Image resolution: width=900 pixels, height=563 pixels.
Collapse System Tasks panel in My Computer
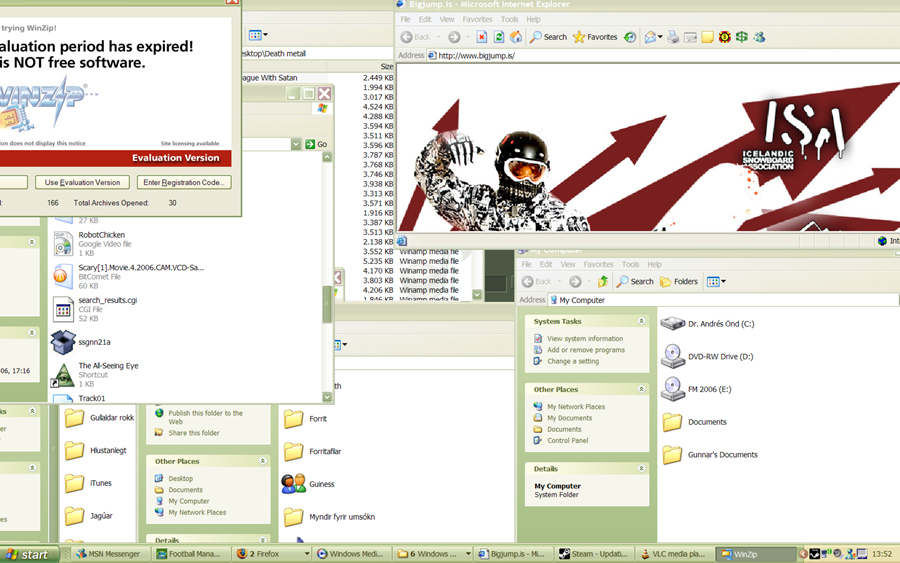pos(641,321)
